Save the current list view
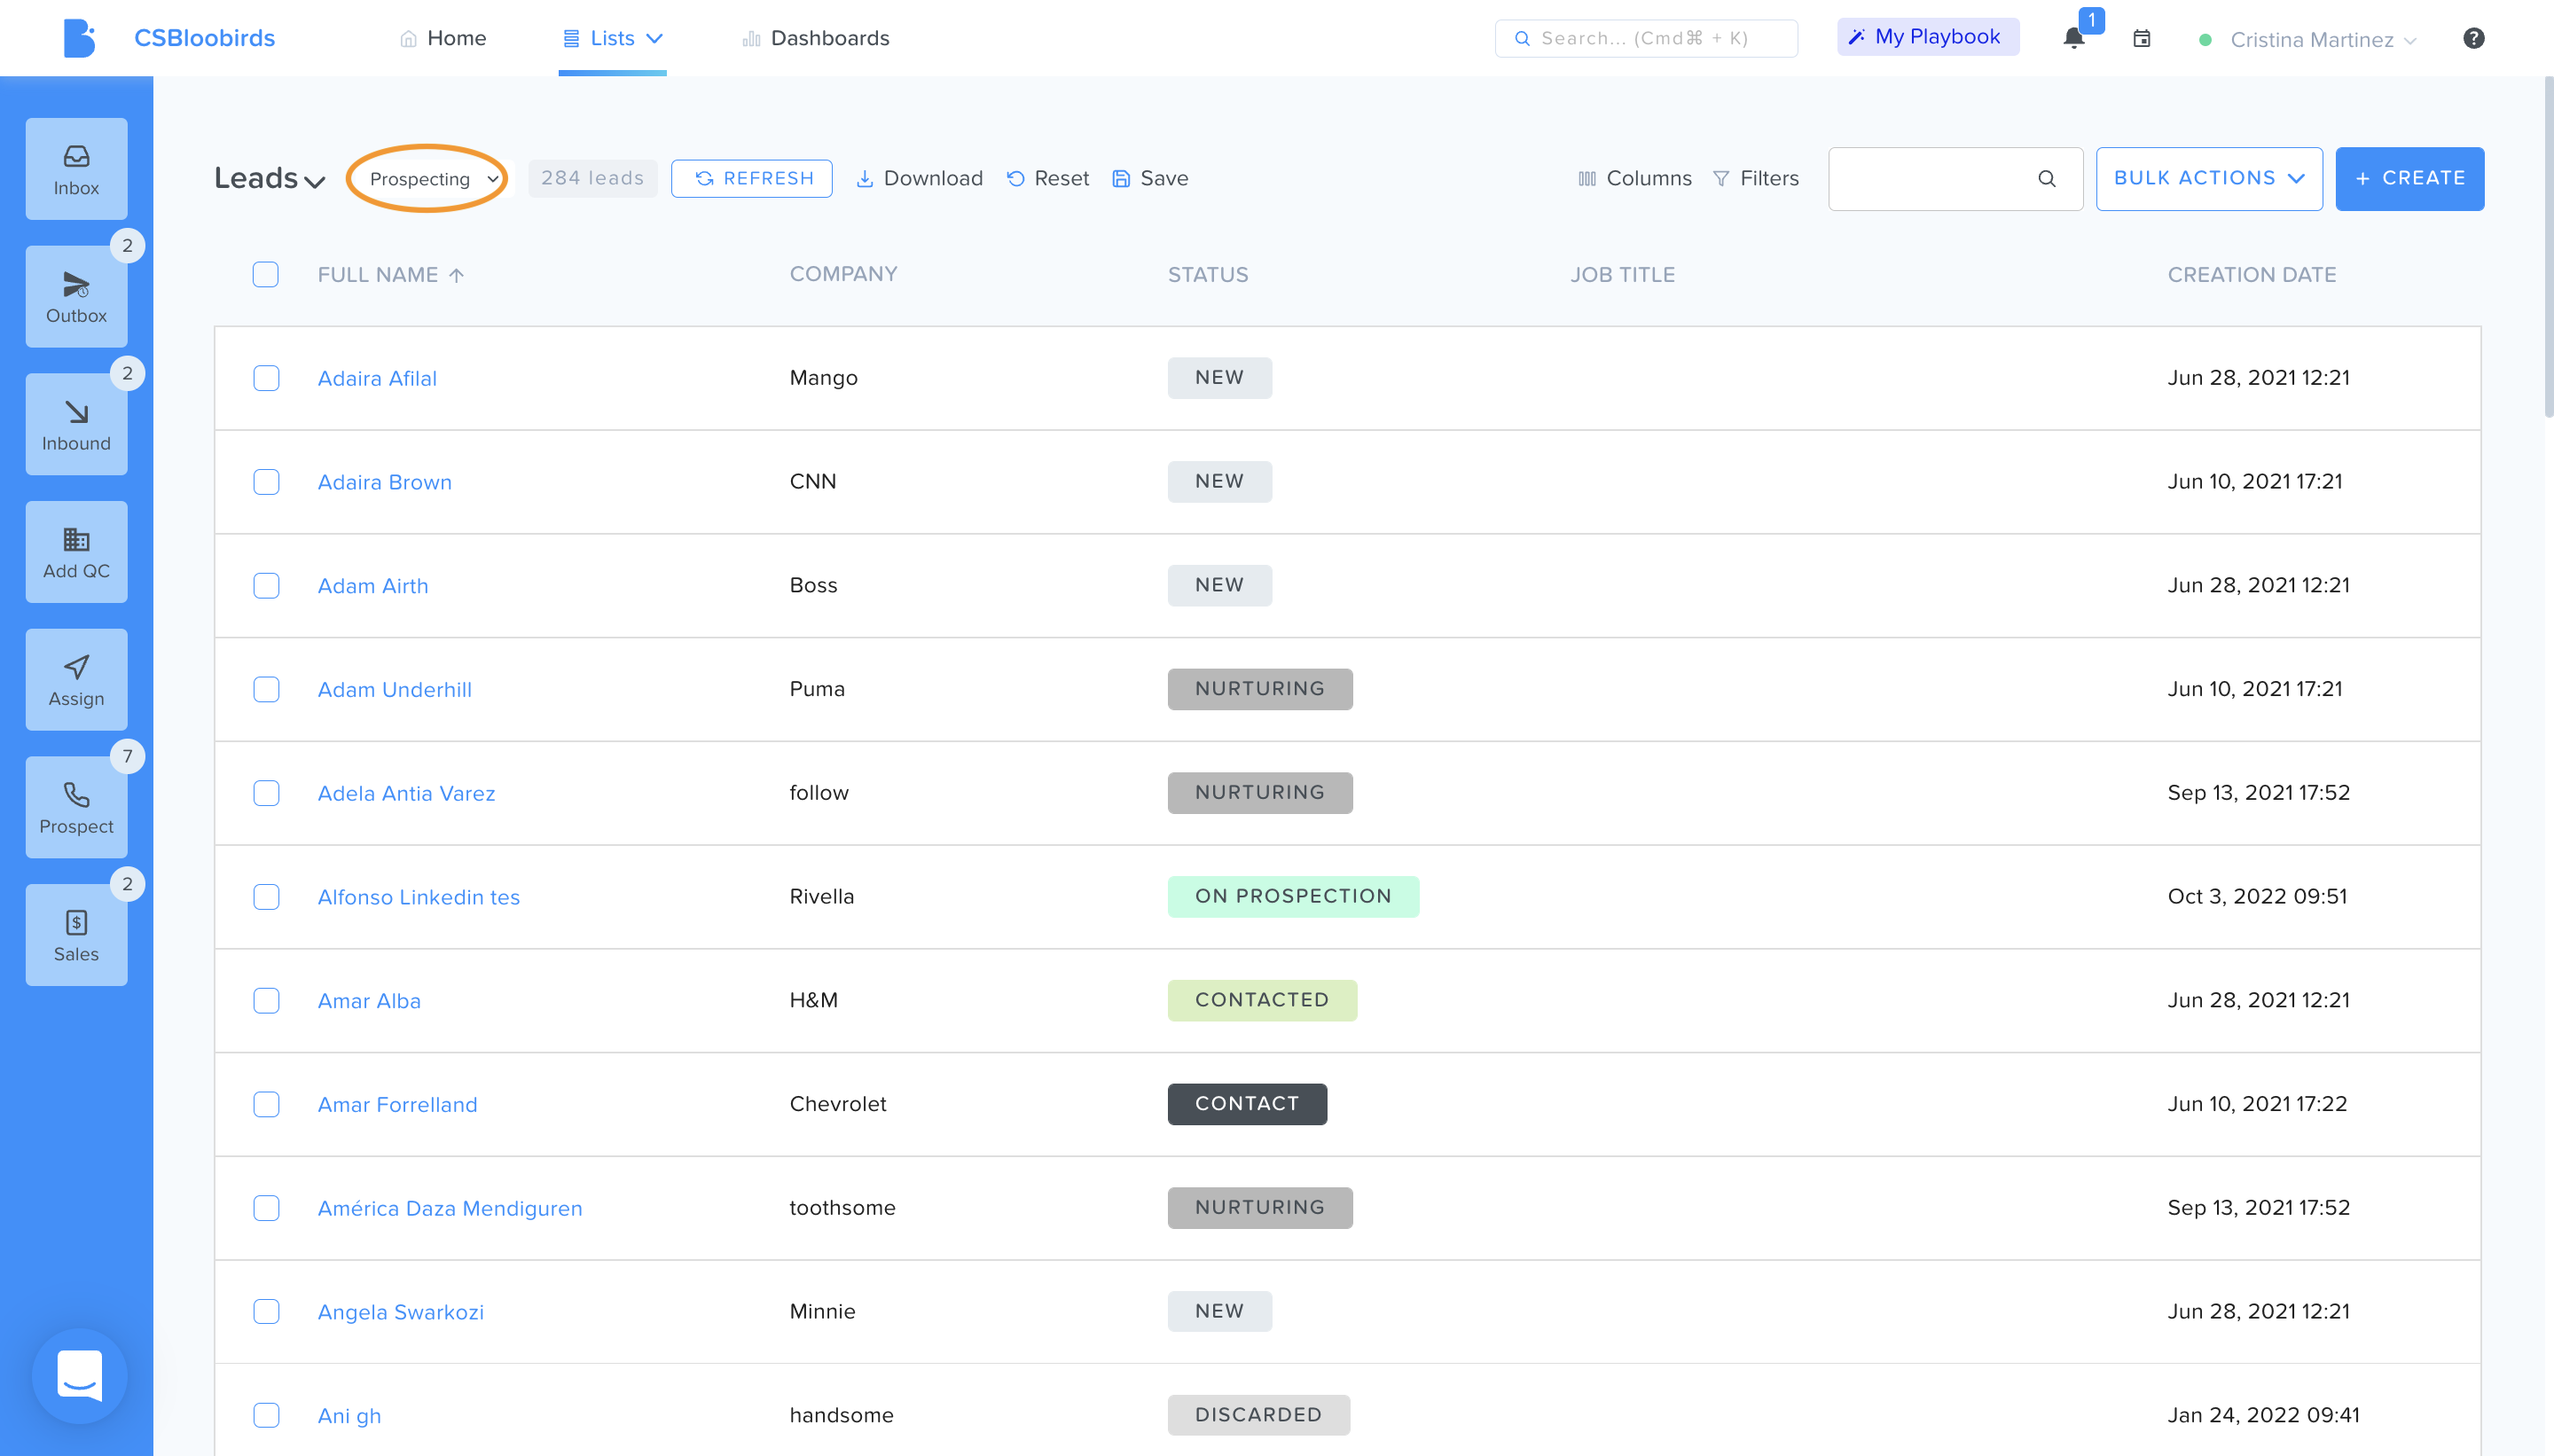This screenshot has width=2554, height=1456. pyautogui.click(x=1150, y=179)
